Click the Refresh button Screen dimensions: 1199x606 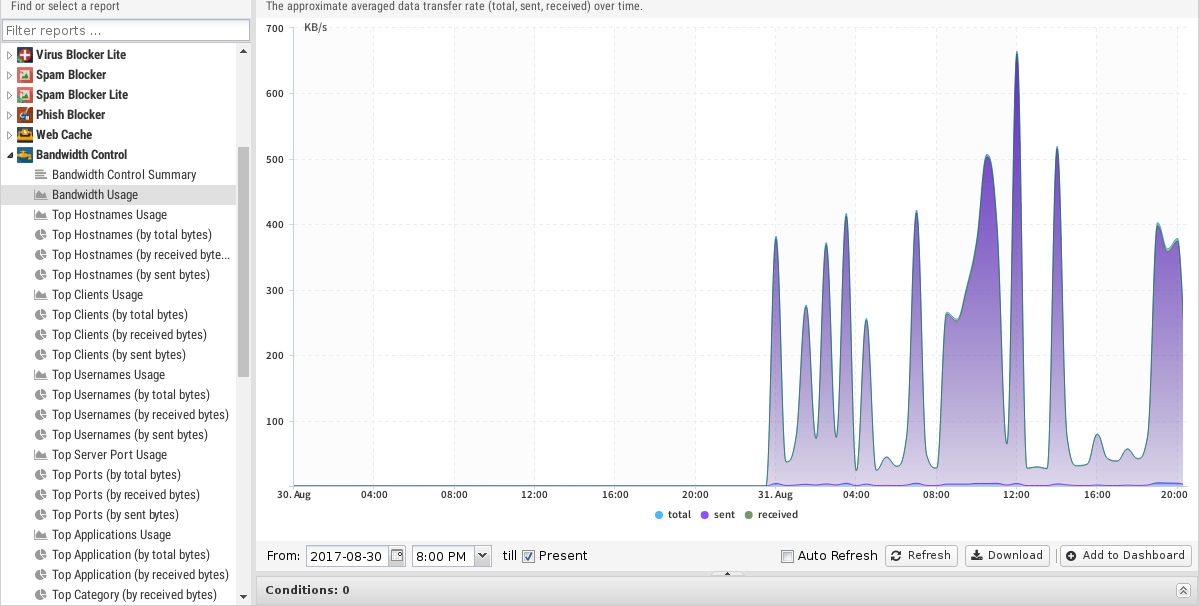(x=921, y=556)
